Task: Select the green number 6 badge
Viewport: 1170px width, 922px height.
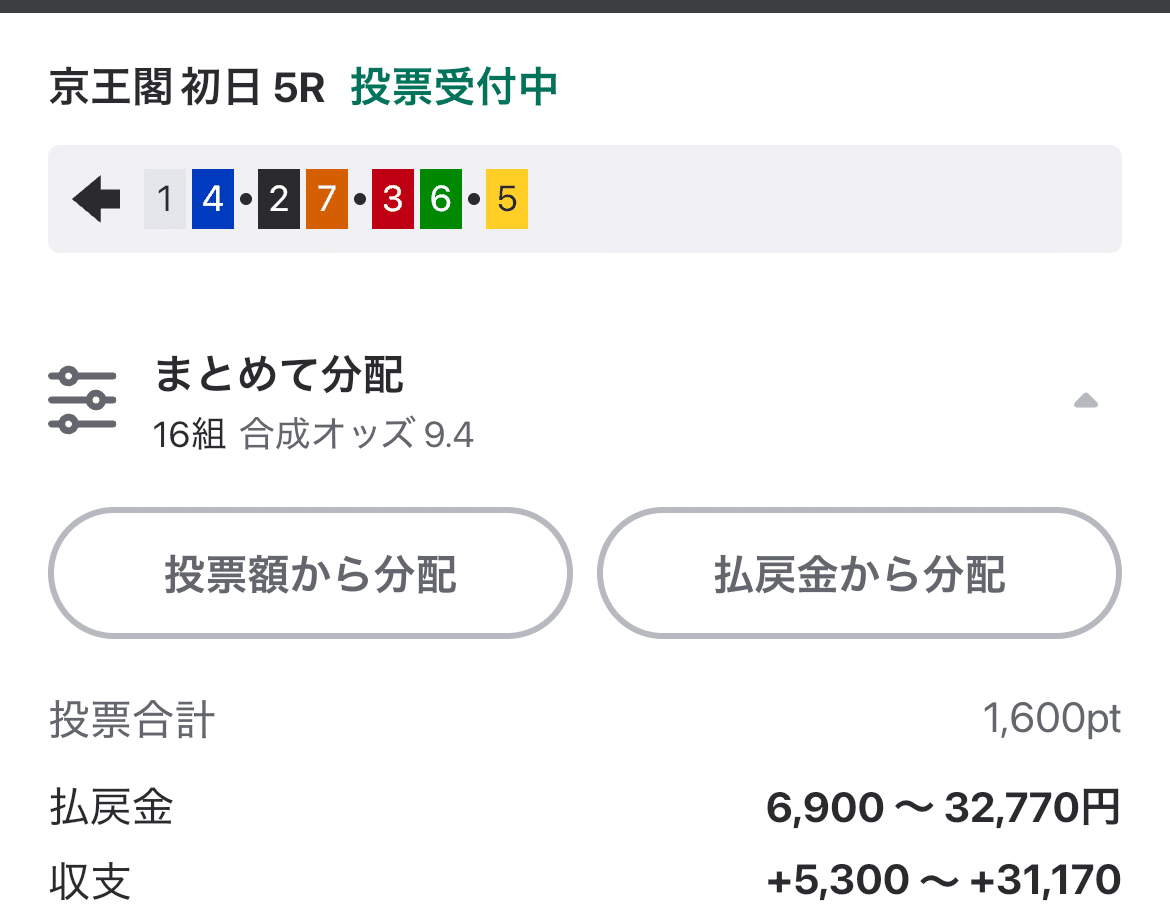Action: [x=440, y=199]
